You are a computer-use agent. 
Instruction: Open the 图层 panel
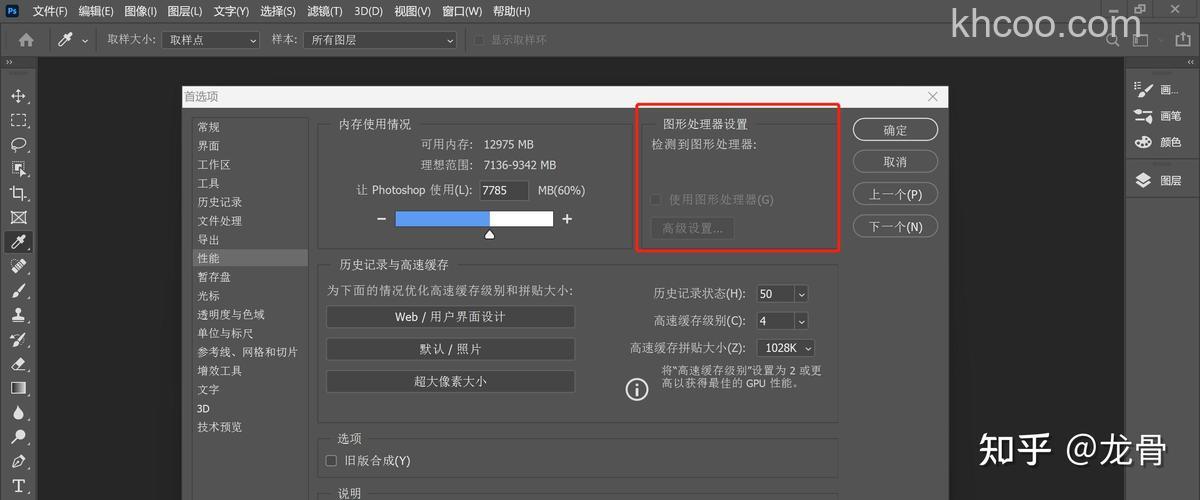(1158, 181)
